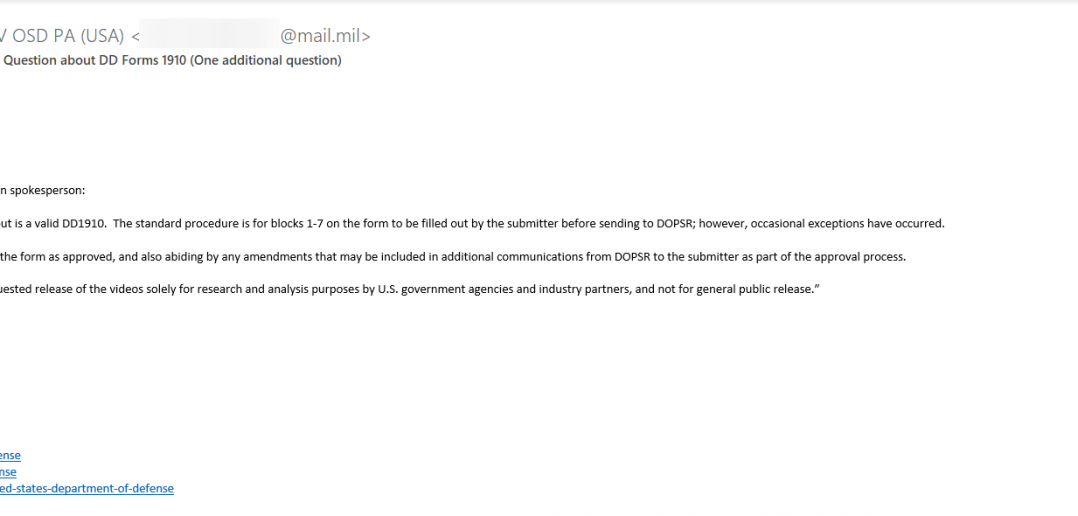Click the paragraph about the form as approved
The image size is (1078, 516).
pyautogui.click(x=453, y=257)
